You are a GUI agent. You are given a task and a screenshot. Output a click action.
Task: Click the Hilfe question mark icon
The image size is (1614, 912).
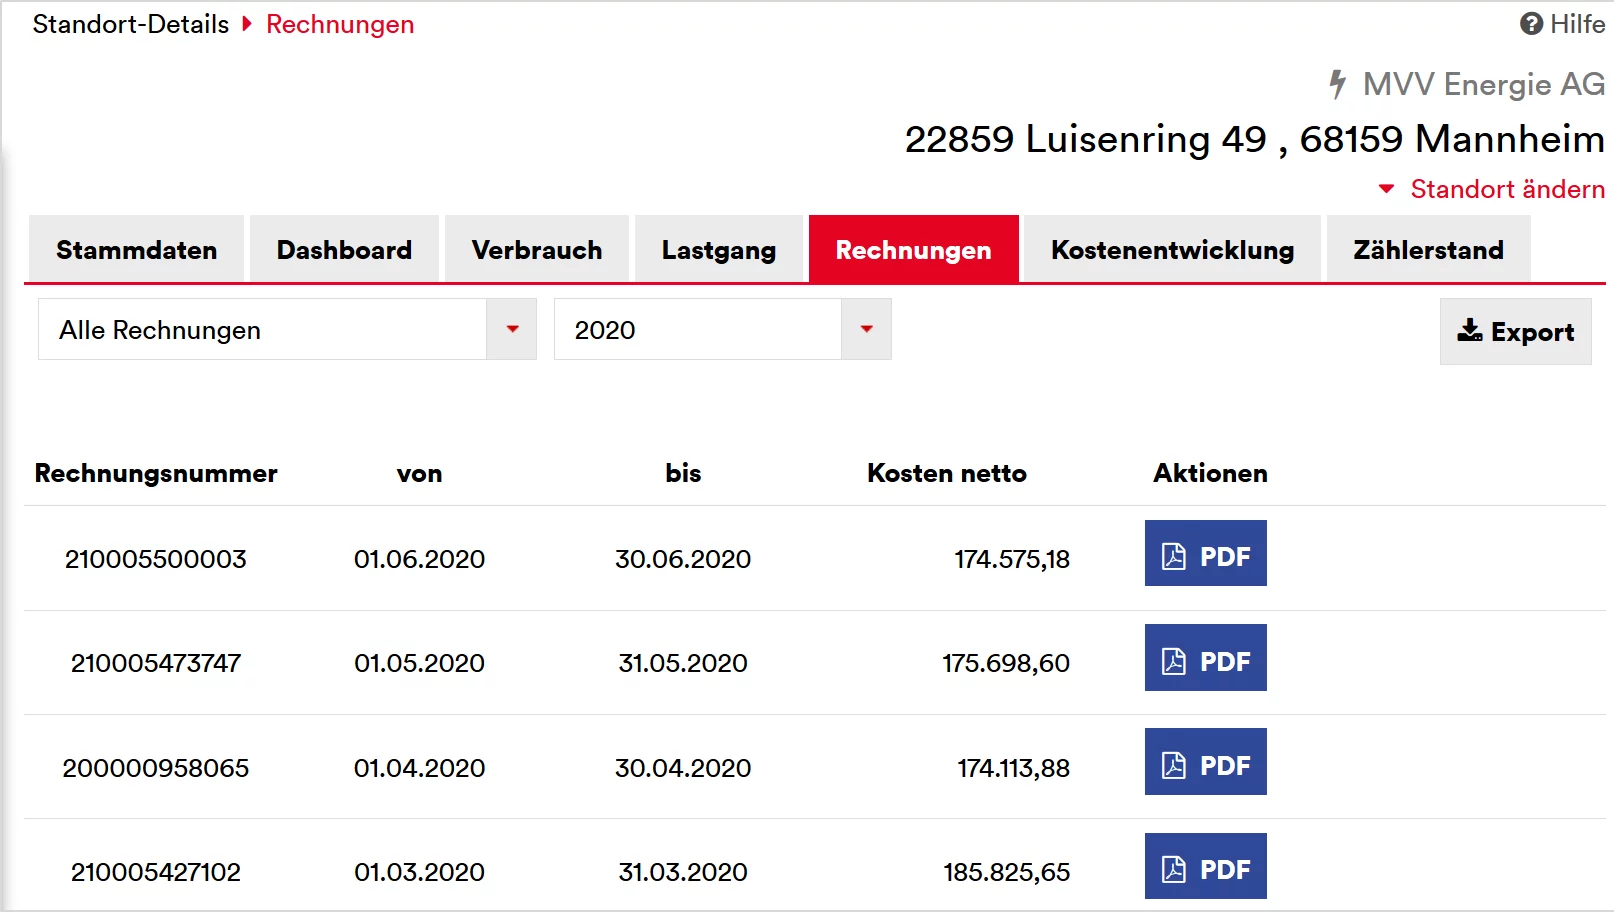[x=1531, y=24]
